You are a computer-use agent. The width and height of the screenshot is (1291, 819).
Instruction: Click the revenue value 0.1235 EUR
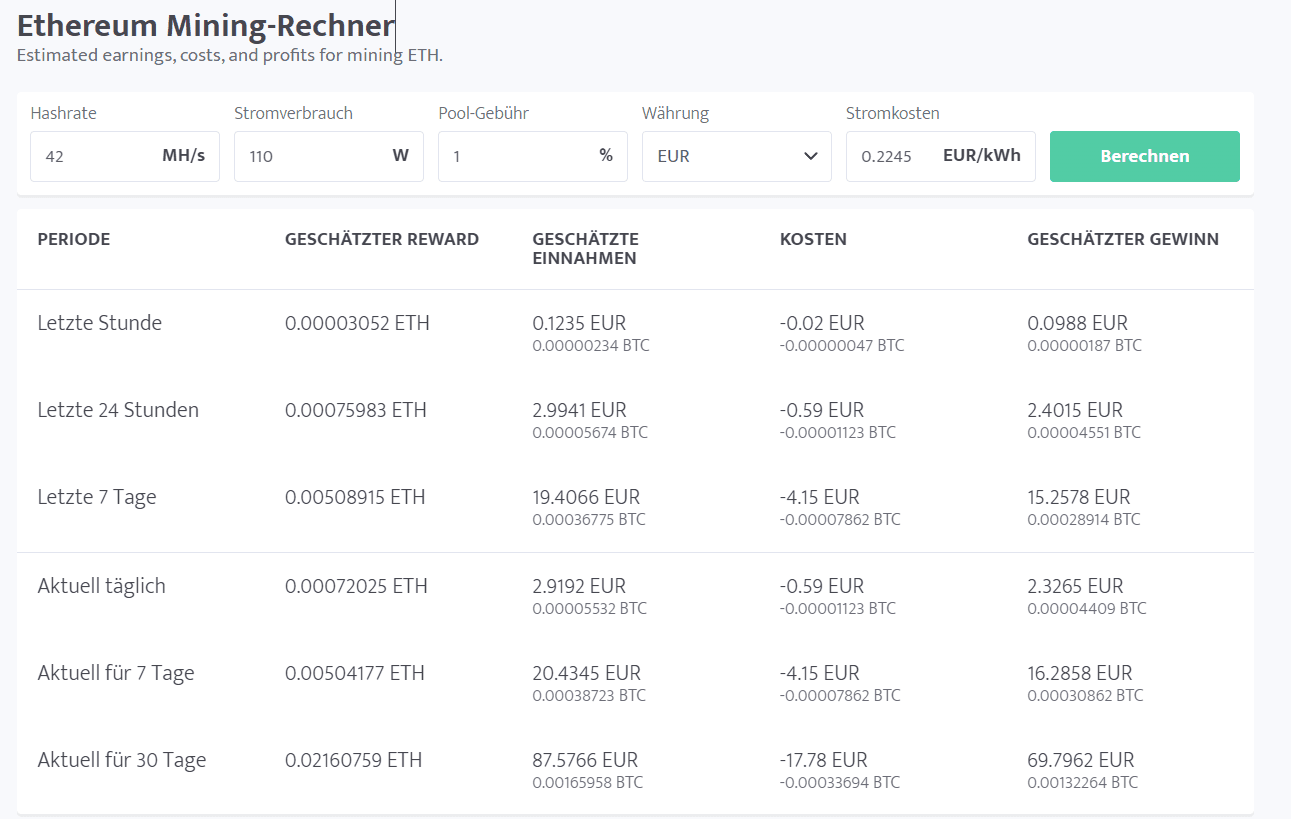click(x=579, y=323)
